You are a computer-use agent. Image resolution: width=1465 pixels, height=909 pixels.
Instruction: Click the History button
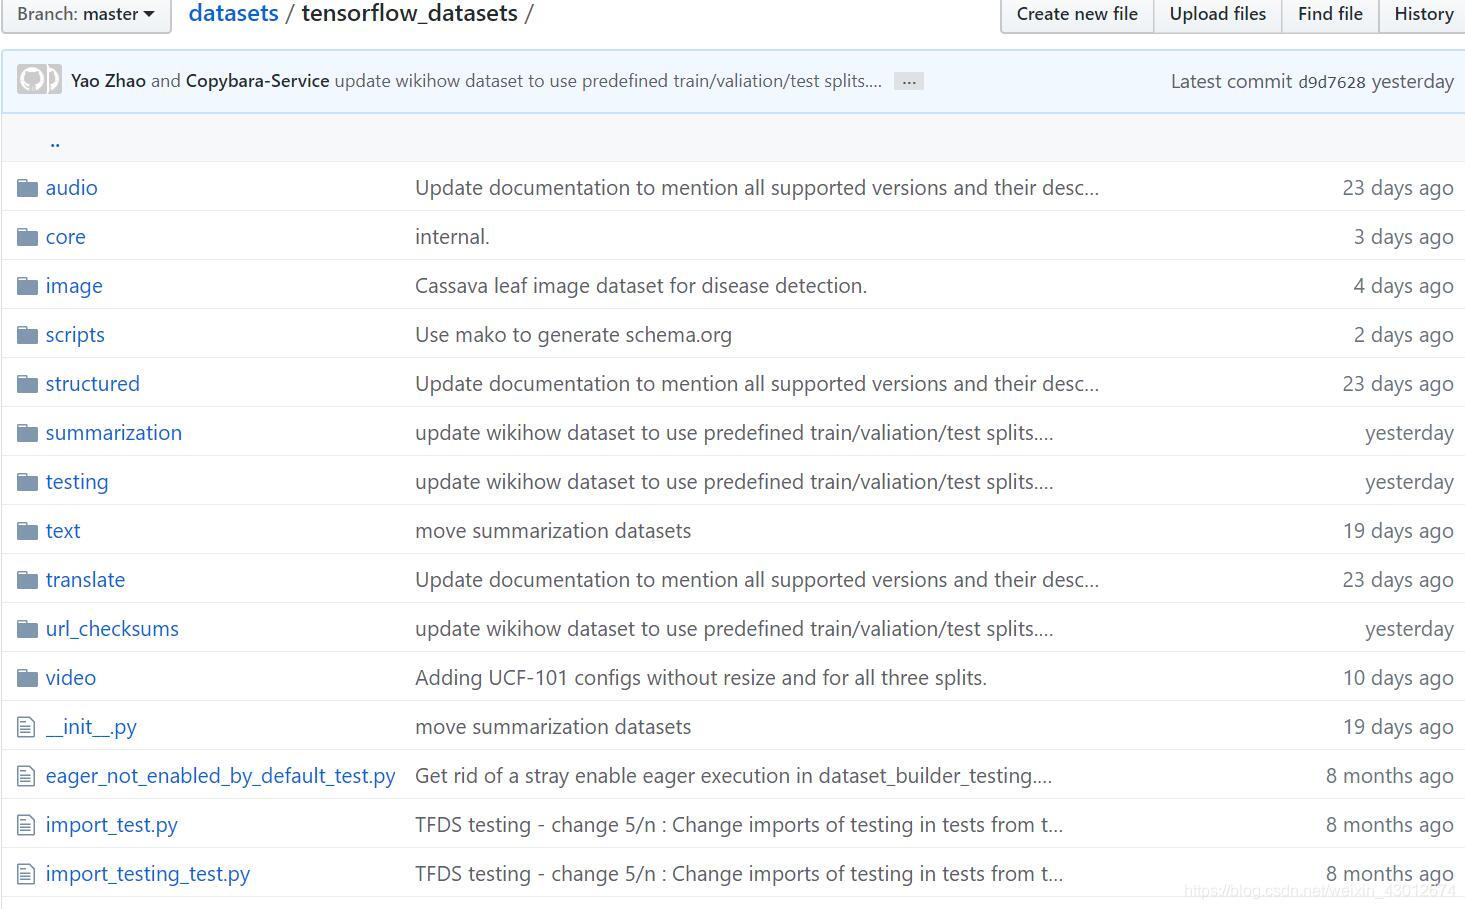coord(1423,15)
